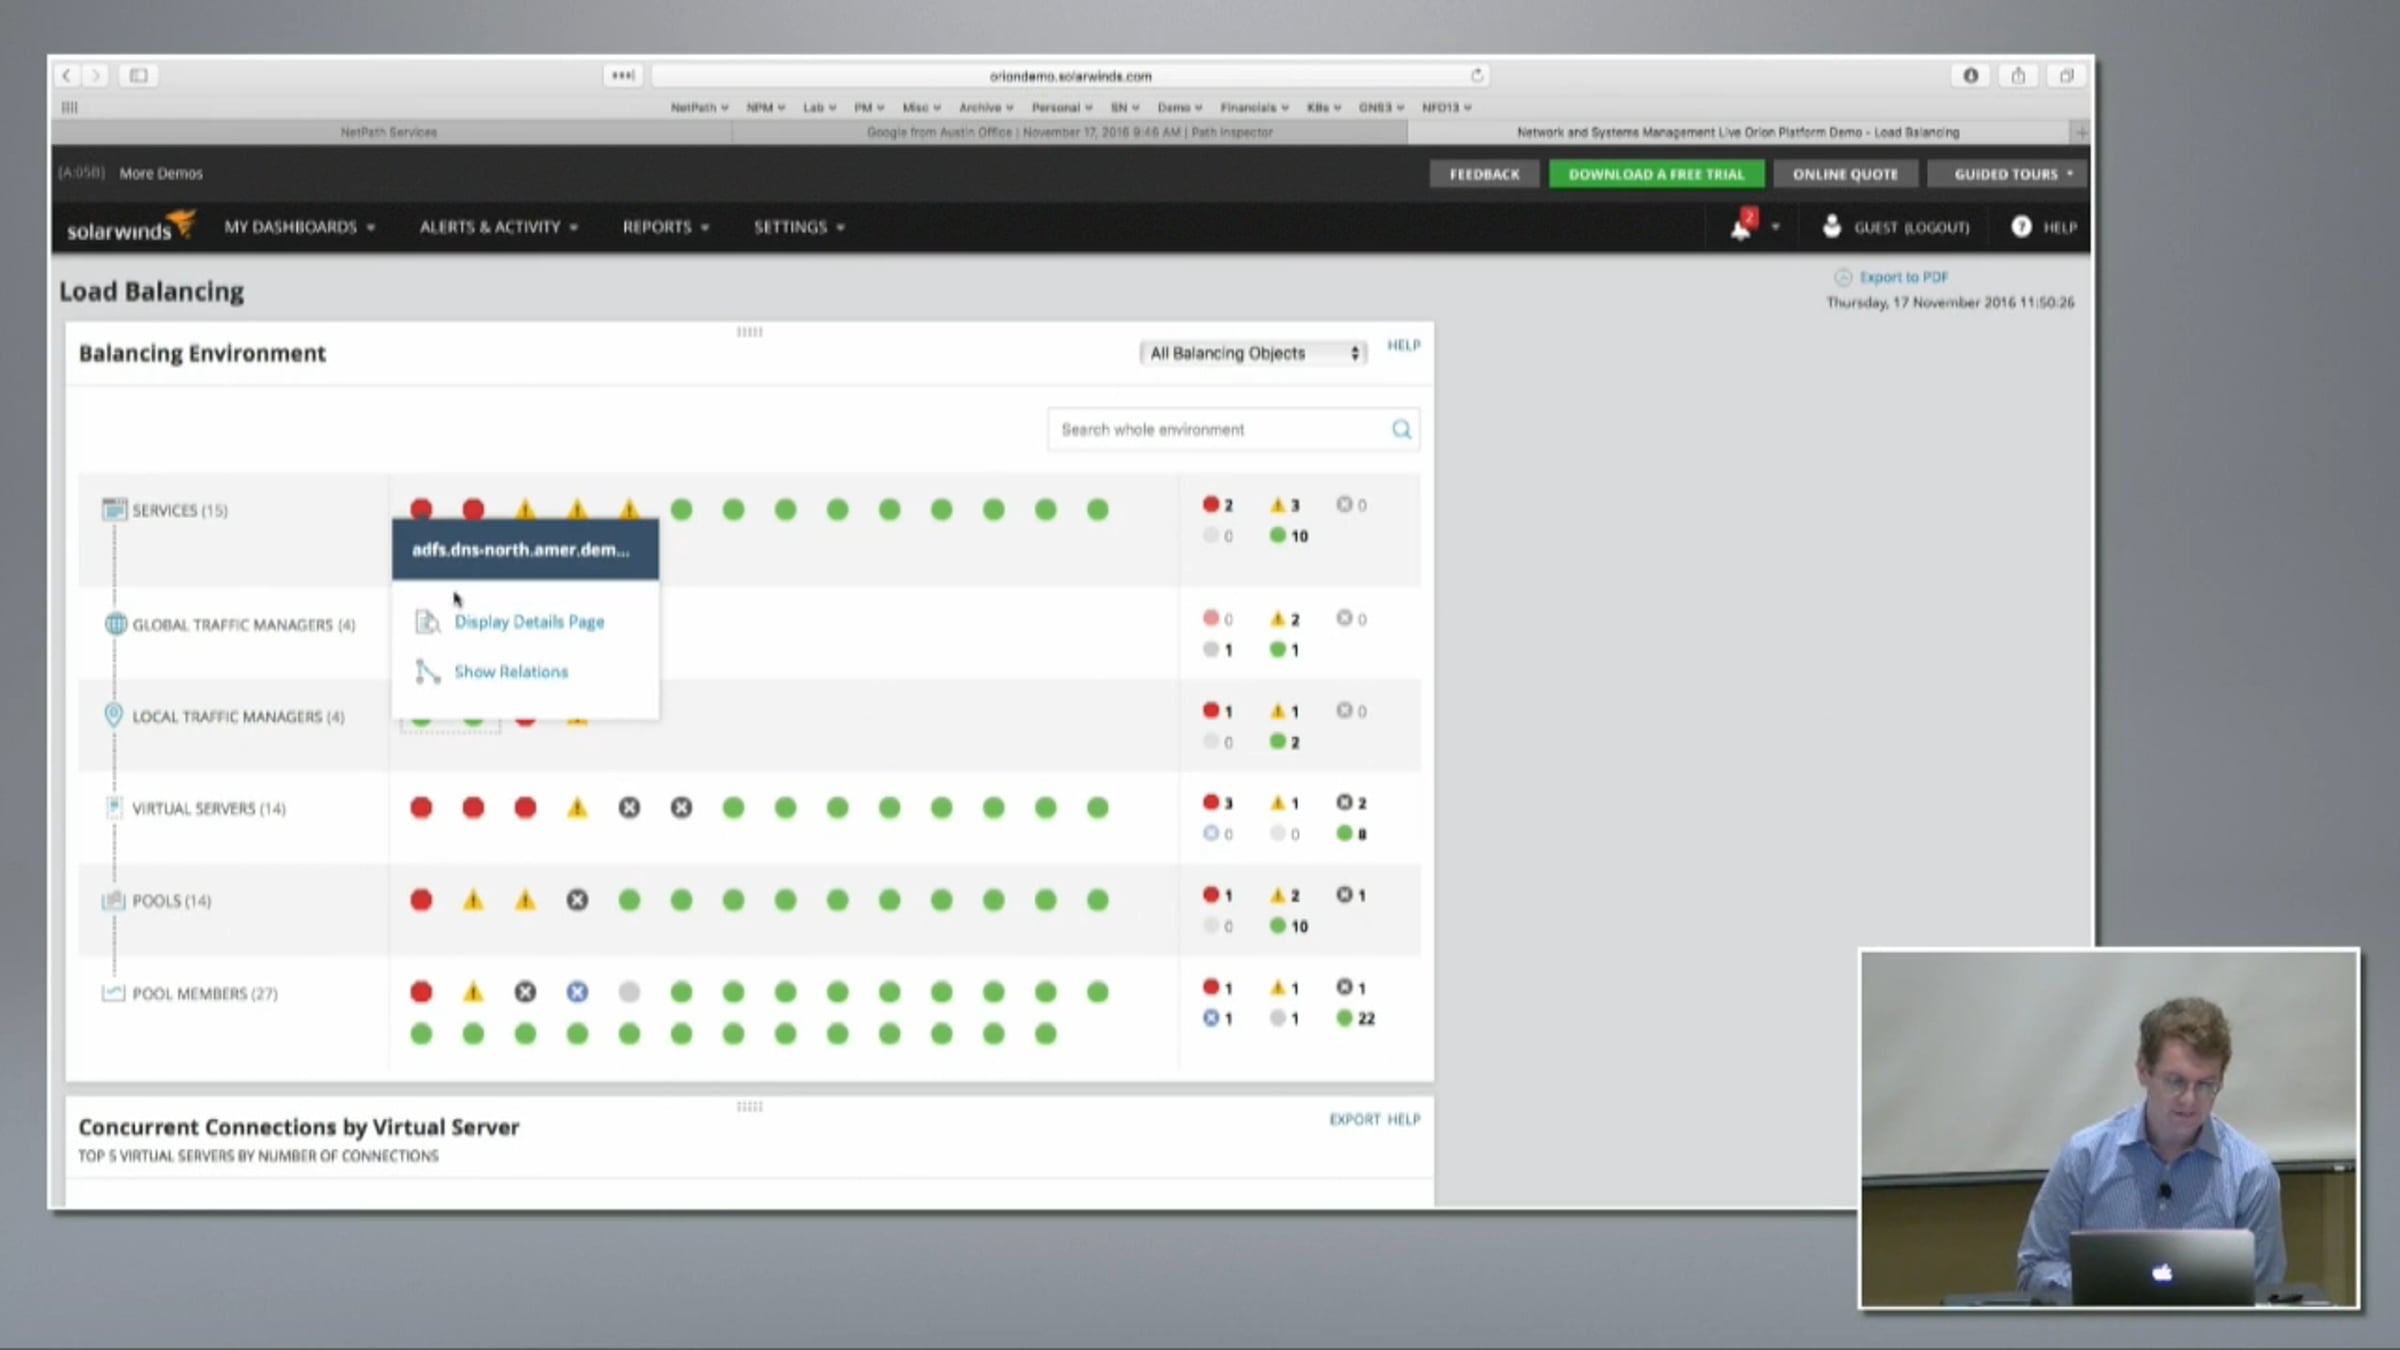Open the NPM bookmarks folder
2400x1350 pixels.
click(765, 107)
